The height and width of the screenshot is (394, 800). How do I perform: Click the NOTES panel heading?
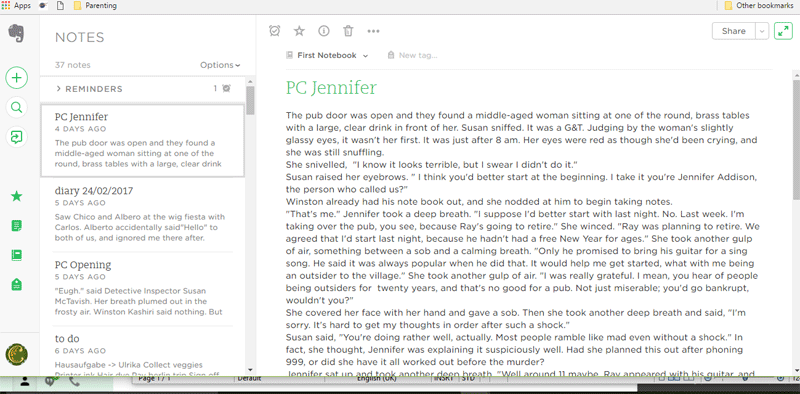coord(80,37)
